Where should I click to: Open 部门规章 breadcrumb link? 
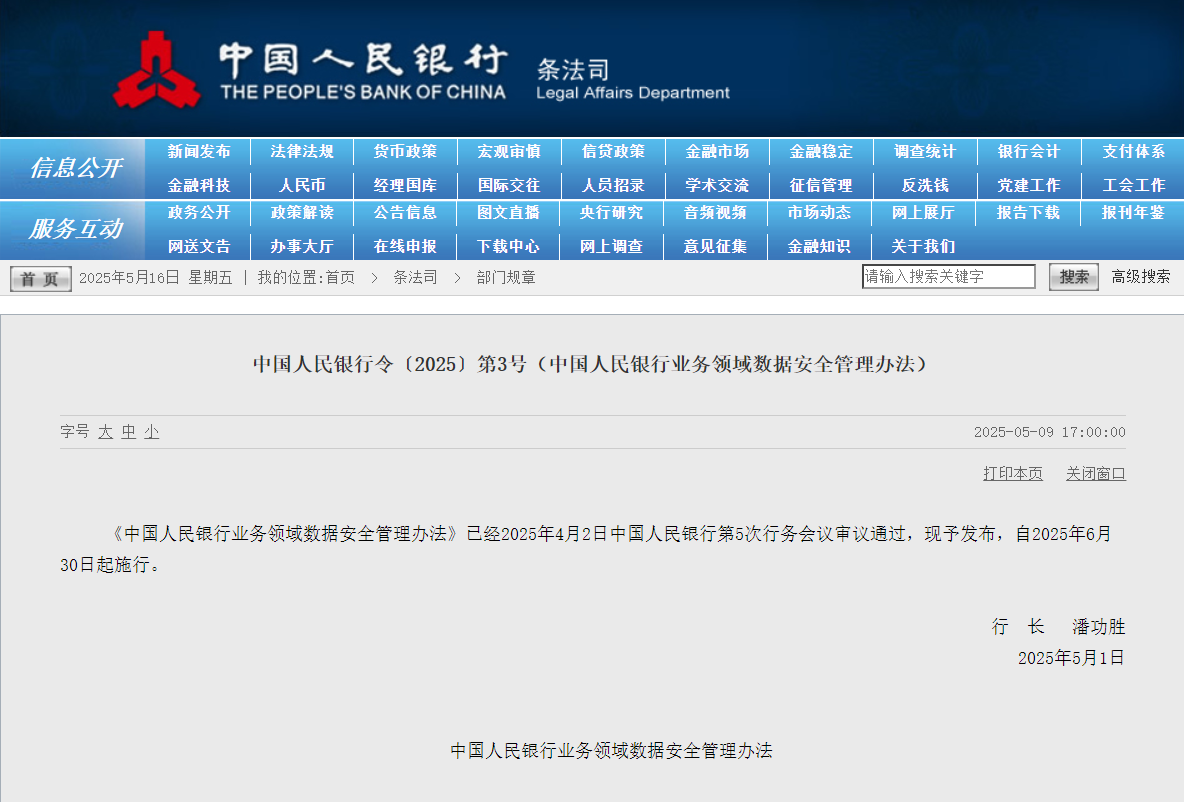tap(506, 278)
